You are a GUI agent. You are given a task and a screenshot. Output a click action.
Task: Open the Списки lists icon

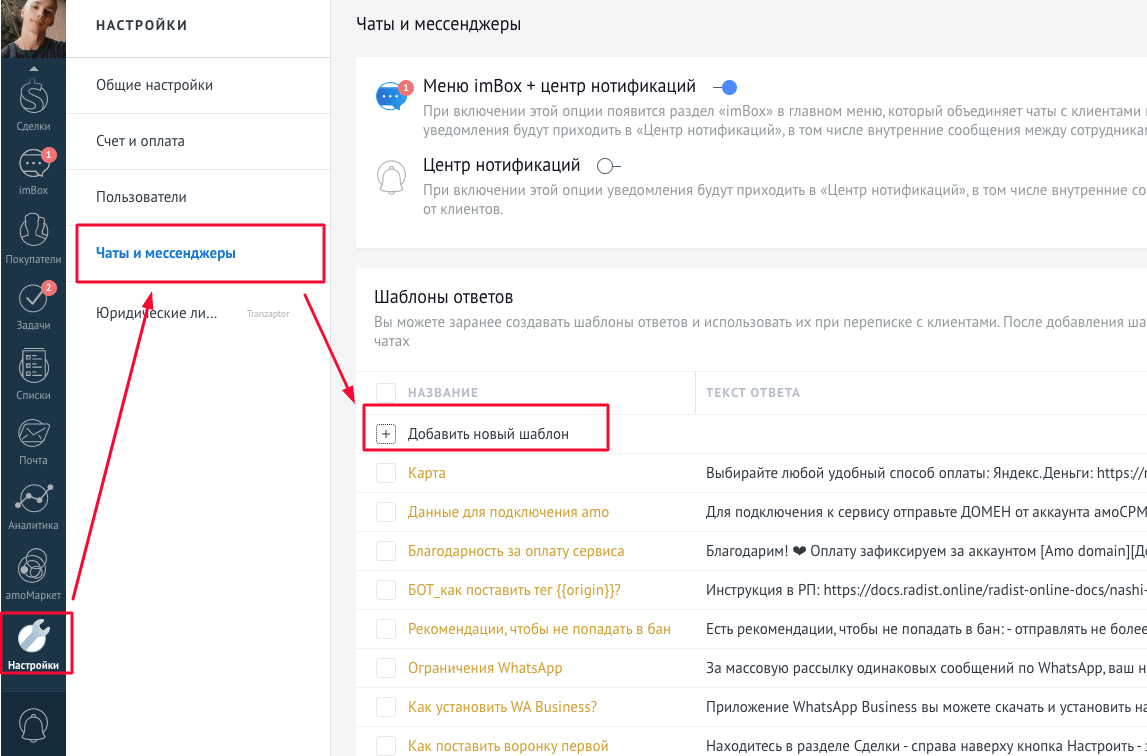(33, 371)
